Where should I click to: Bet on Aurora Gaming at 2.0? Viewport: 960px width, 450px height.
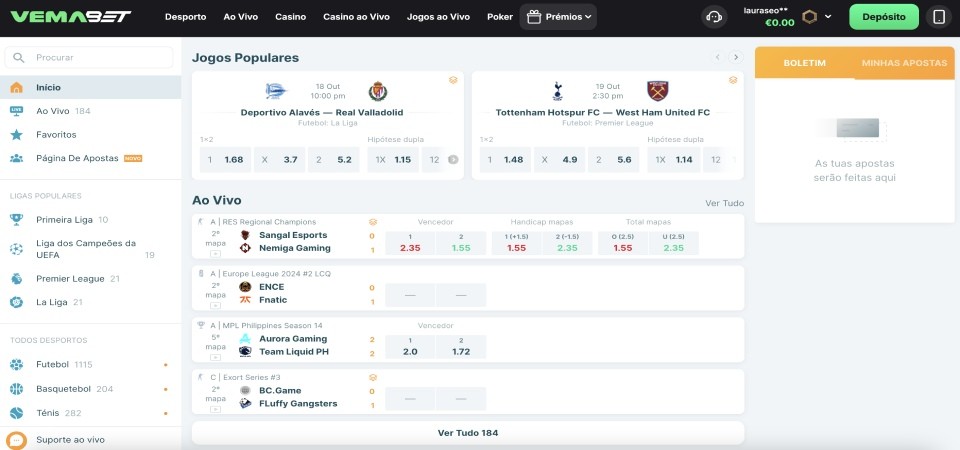coord(410,347)
